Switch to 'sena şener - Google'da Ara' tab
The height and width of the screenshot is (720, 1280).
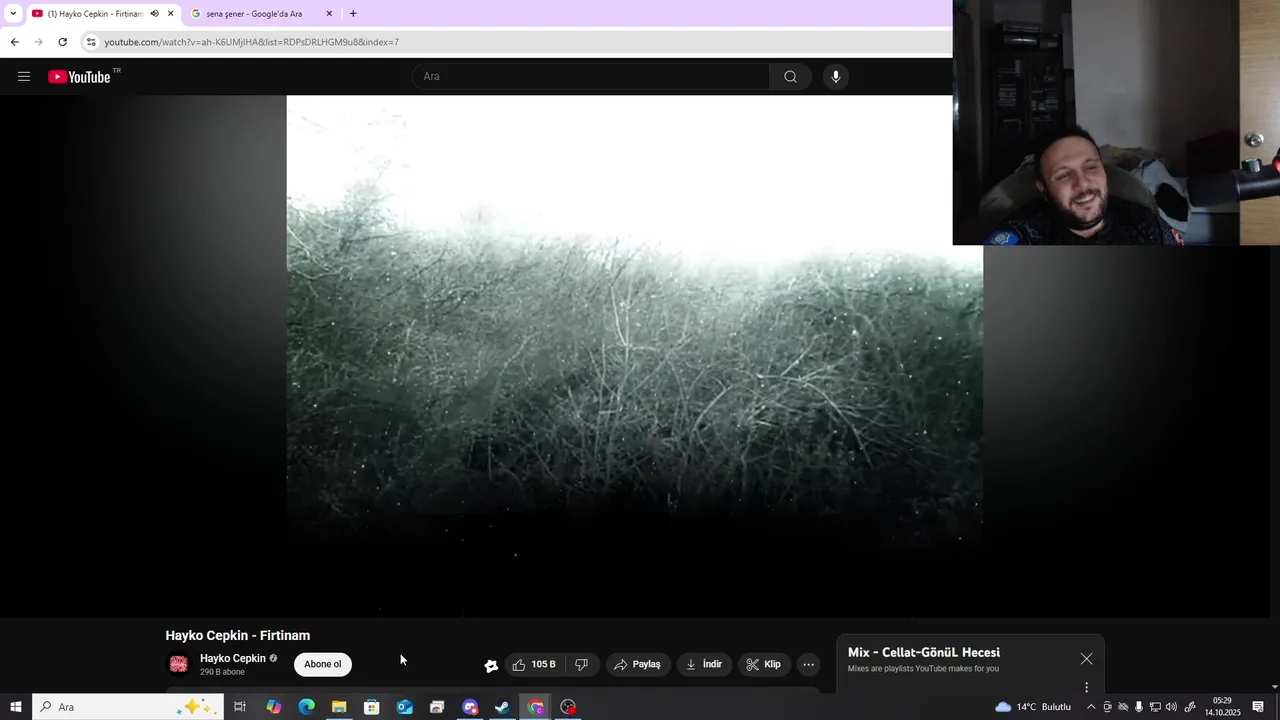point(254,14)
